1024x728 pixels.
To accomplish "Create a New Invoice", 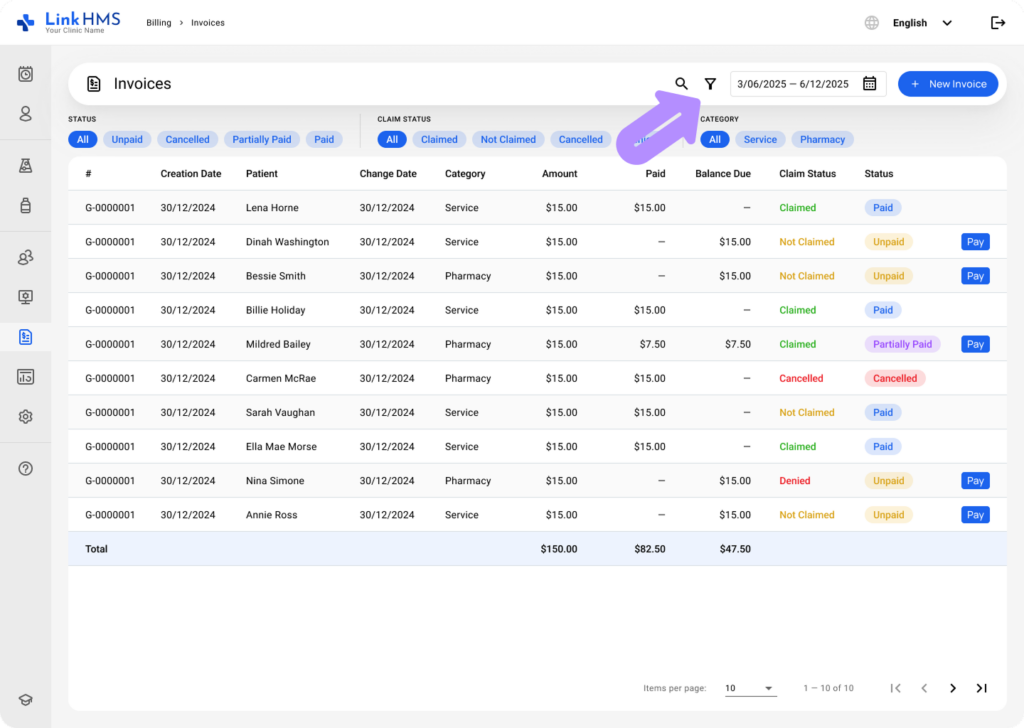I will (x=948, y=84).
